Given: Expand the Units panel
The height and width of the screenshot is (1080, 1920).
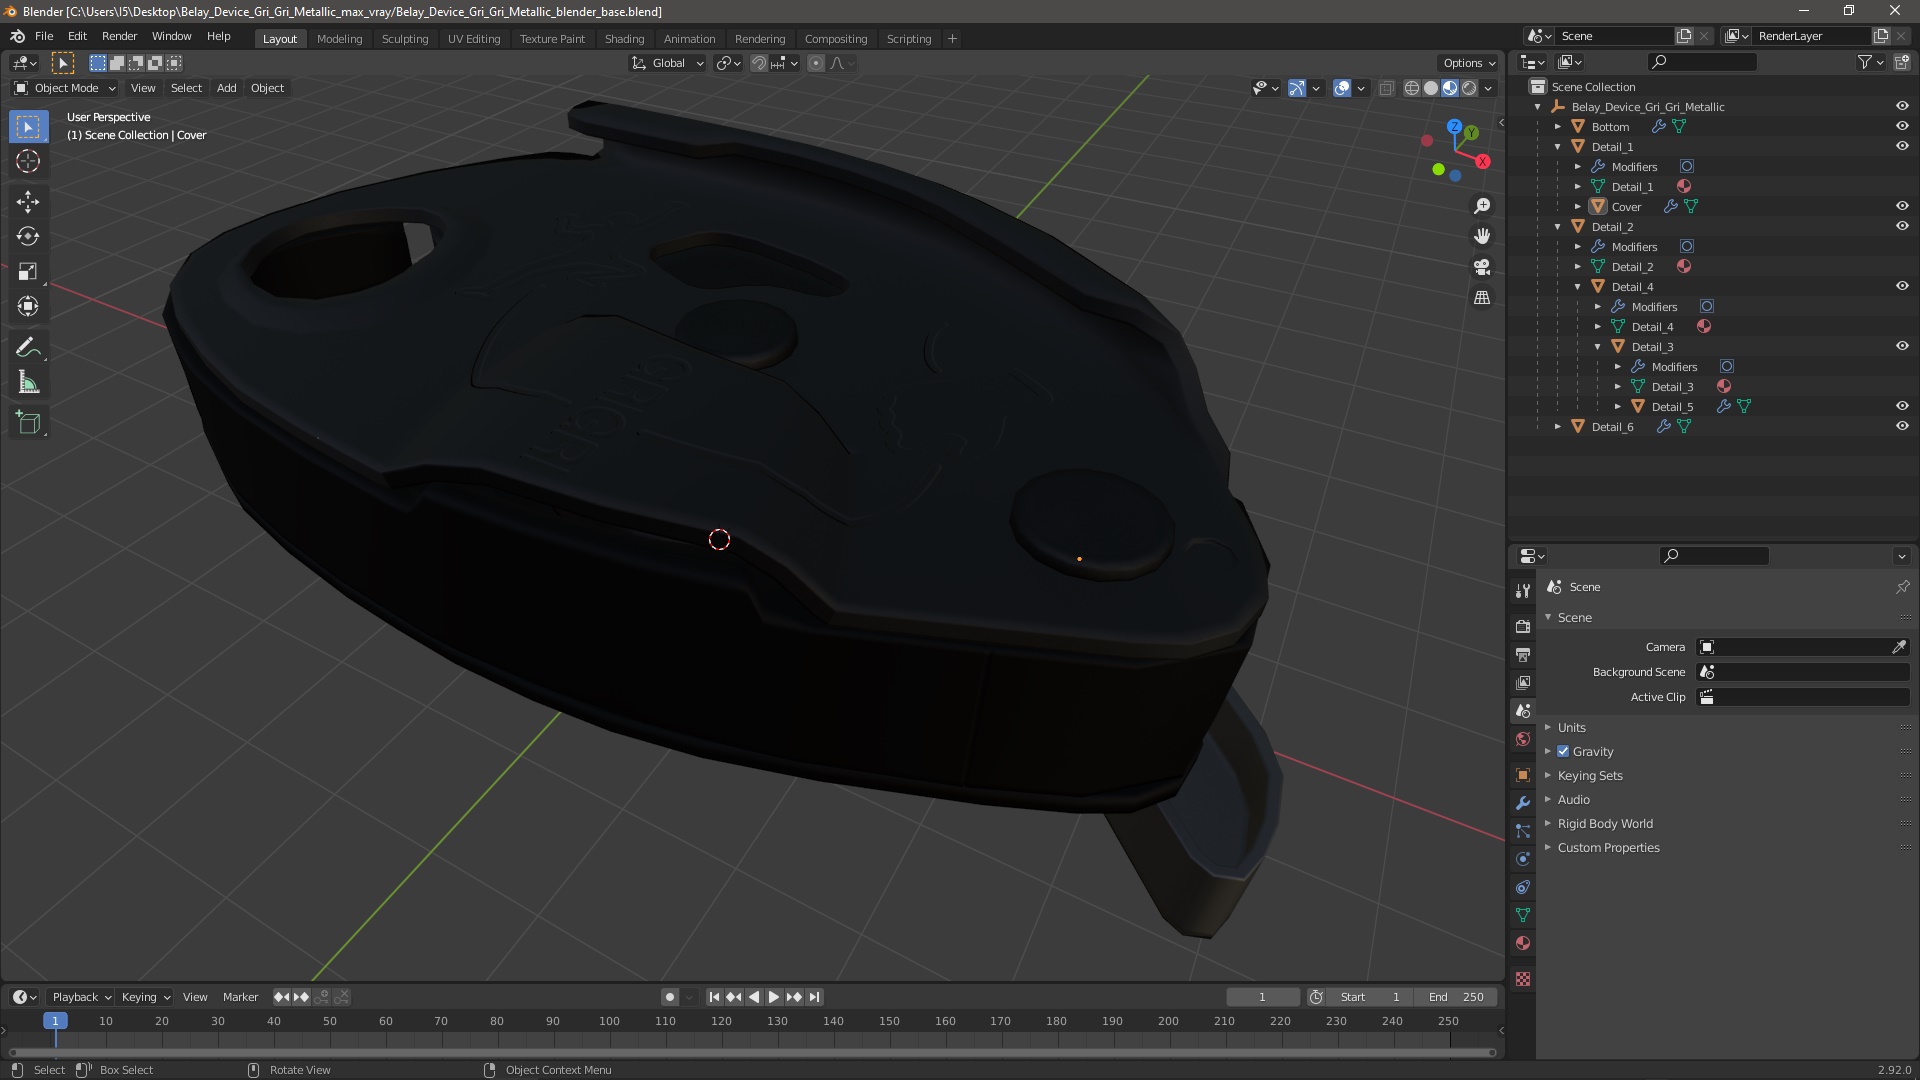Looking at the screenshot, I should pos(1571,727).
